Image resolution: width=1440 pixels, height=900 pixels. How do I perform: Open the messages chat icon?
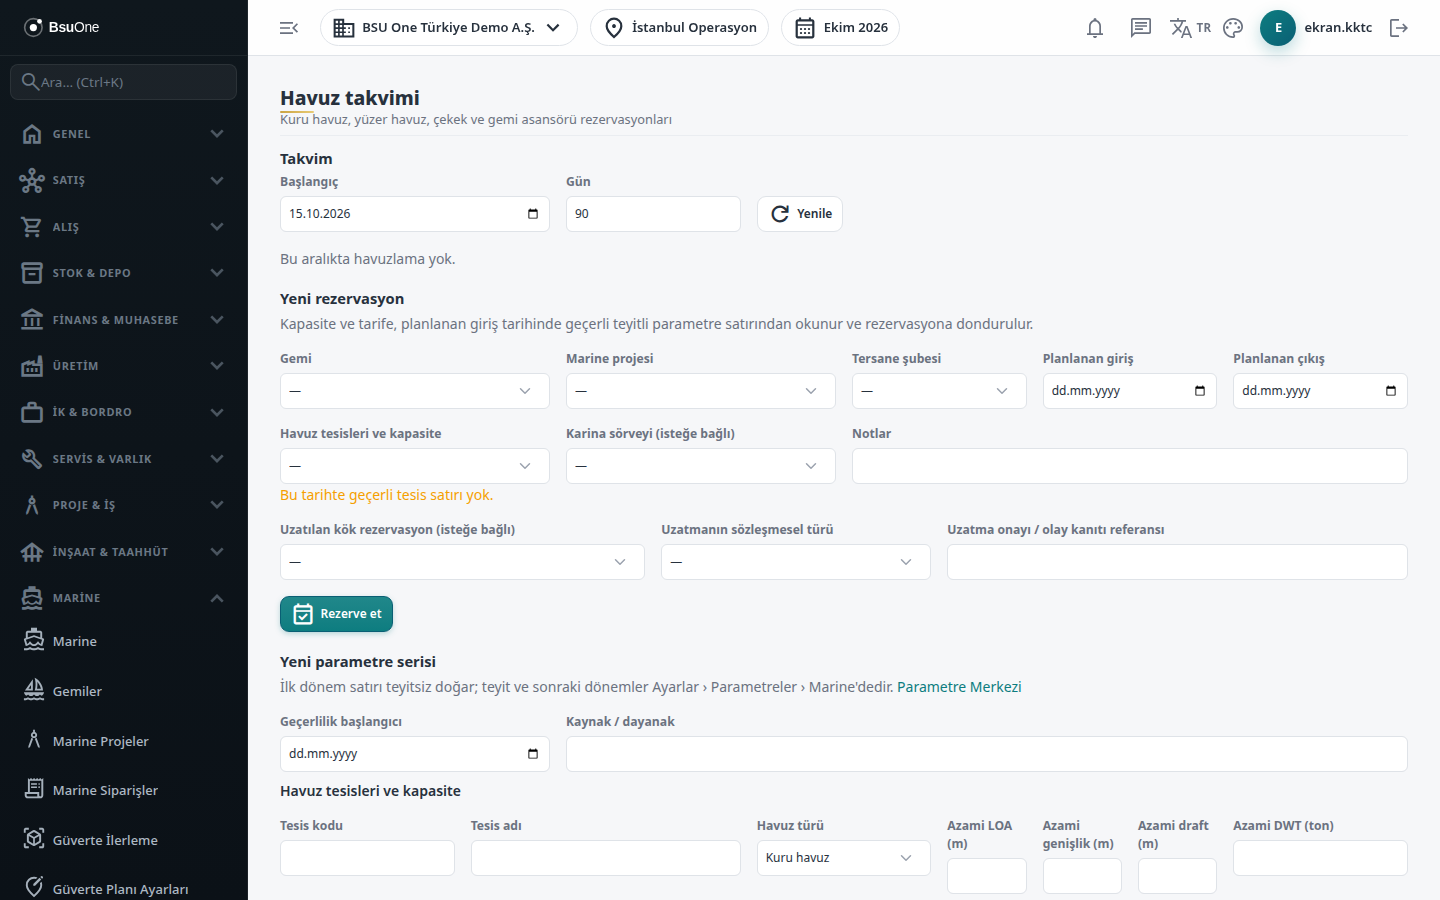pyautogui.click(x=1141, y=28)
